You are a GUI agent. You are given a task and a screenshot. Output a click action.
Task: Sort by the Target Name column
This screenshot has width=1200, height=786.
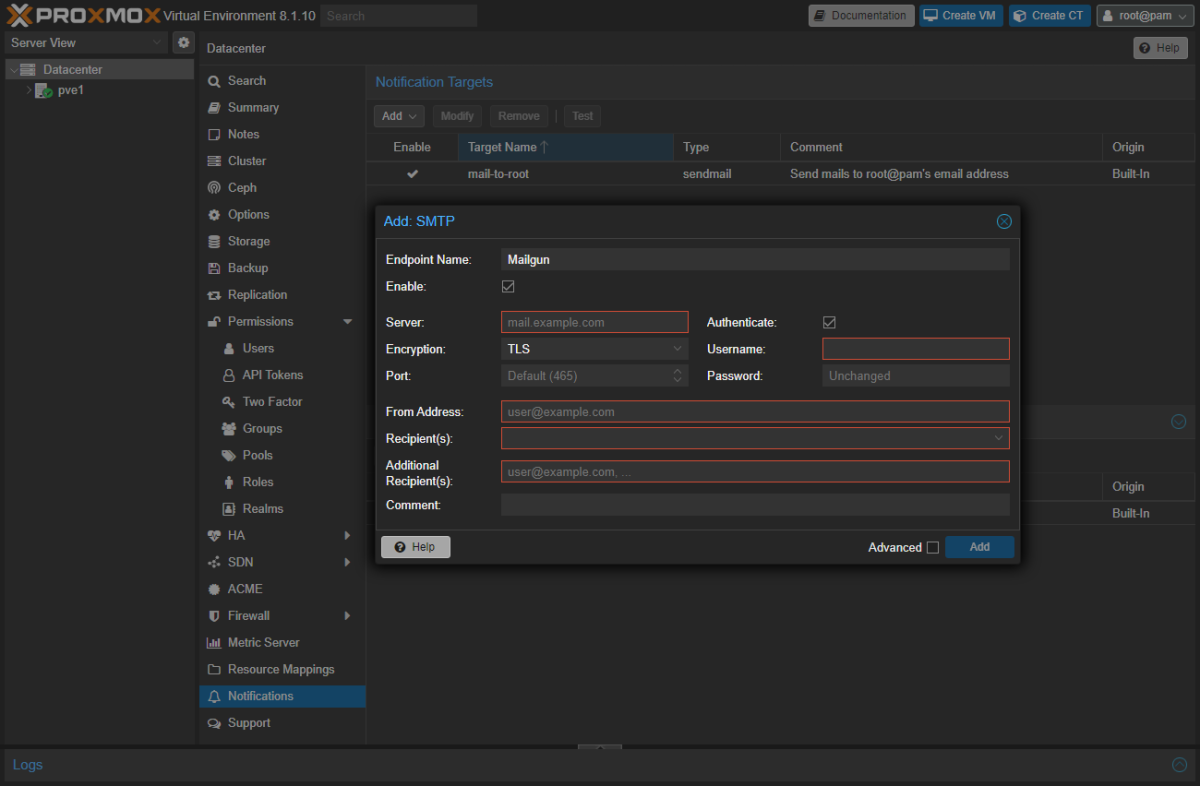click(565, 147)
